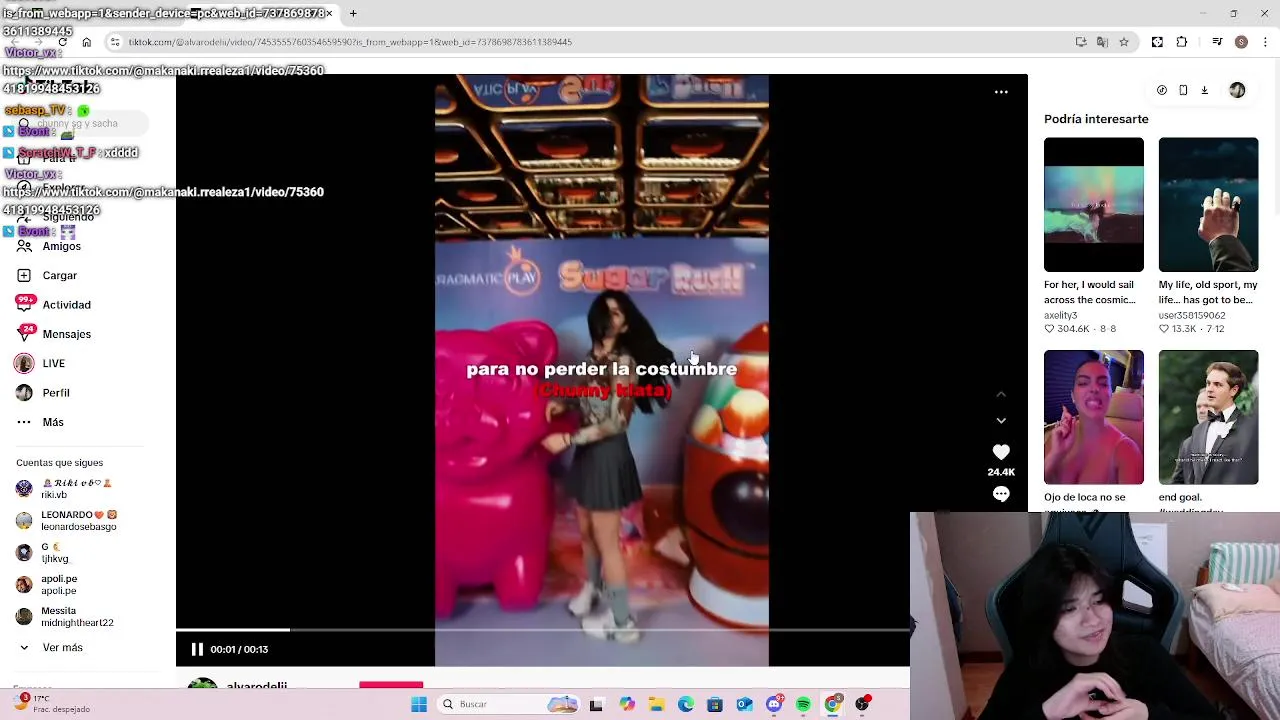This screenshot has width=1280, height=720.
Task: Open Perfil in the sidebar
Action: pos(43,393)
